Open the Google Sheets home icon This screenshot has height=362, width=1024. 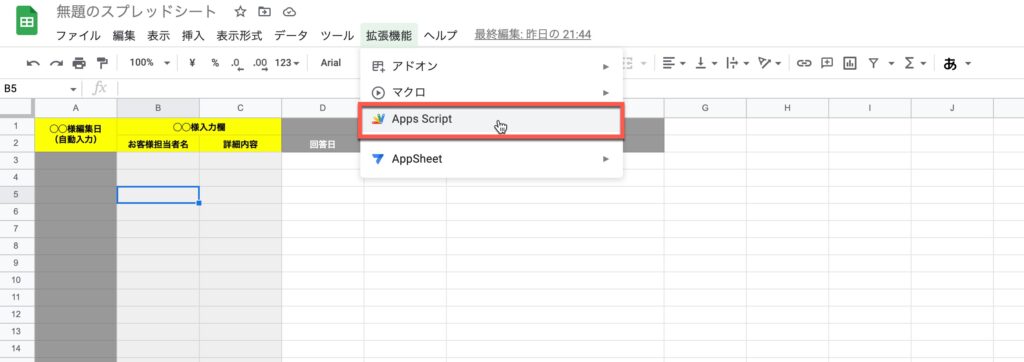tap(26, 22)
